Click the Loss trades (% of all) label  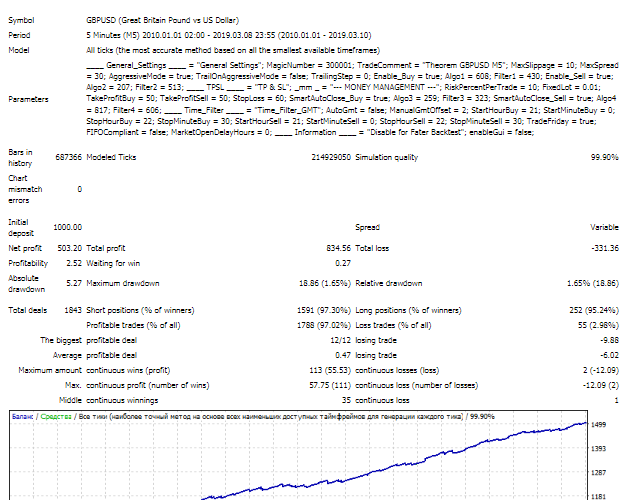tap(393, 325)
